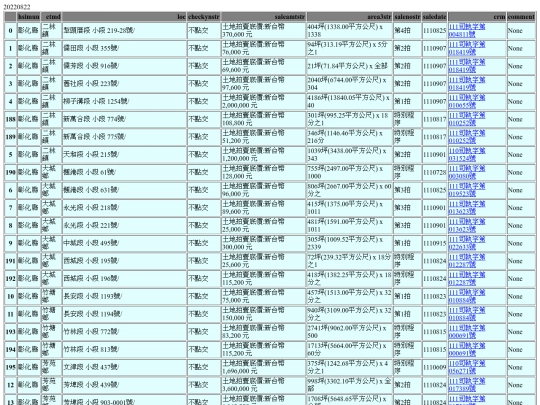Open the crm link in row 192
The image size is (540, 405).
point(467,279)
